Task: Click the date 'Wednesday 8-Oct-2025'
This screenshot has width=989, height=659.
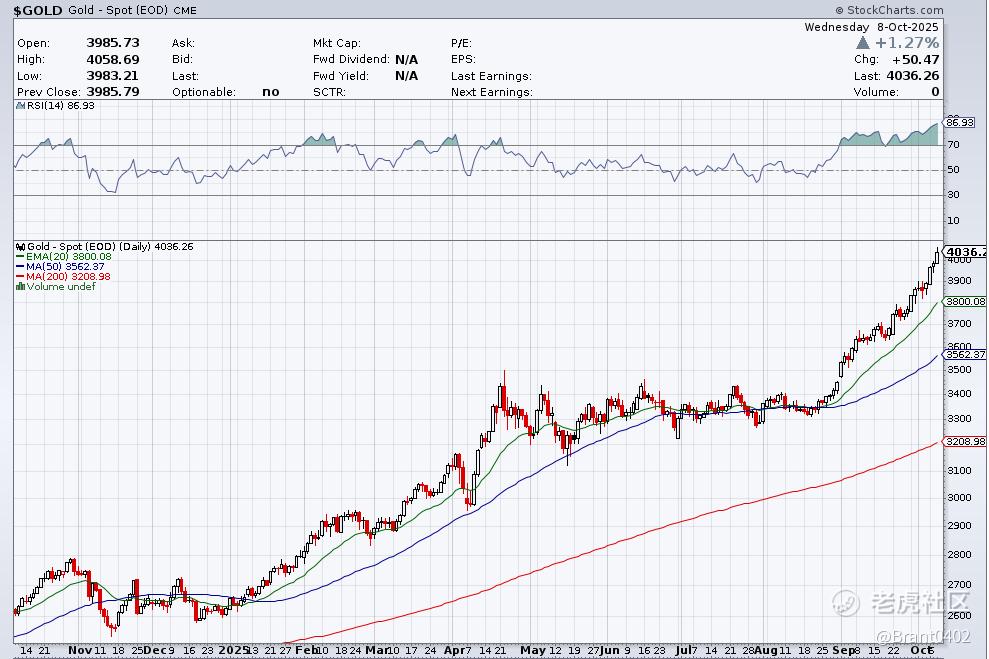Action: coord(872,27)
